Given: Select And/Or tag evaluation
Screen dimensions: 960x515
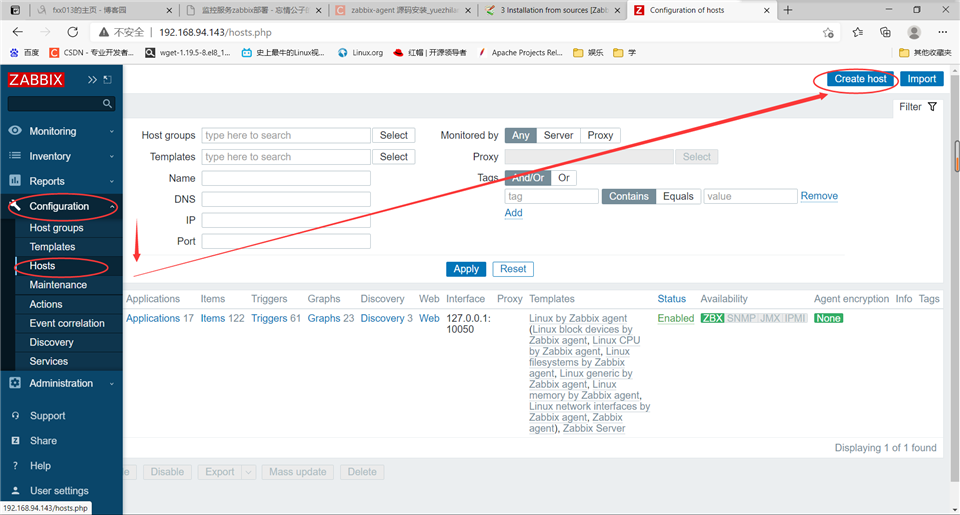Looking at the screenshot, I should 528,178.
